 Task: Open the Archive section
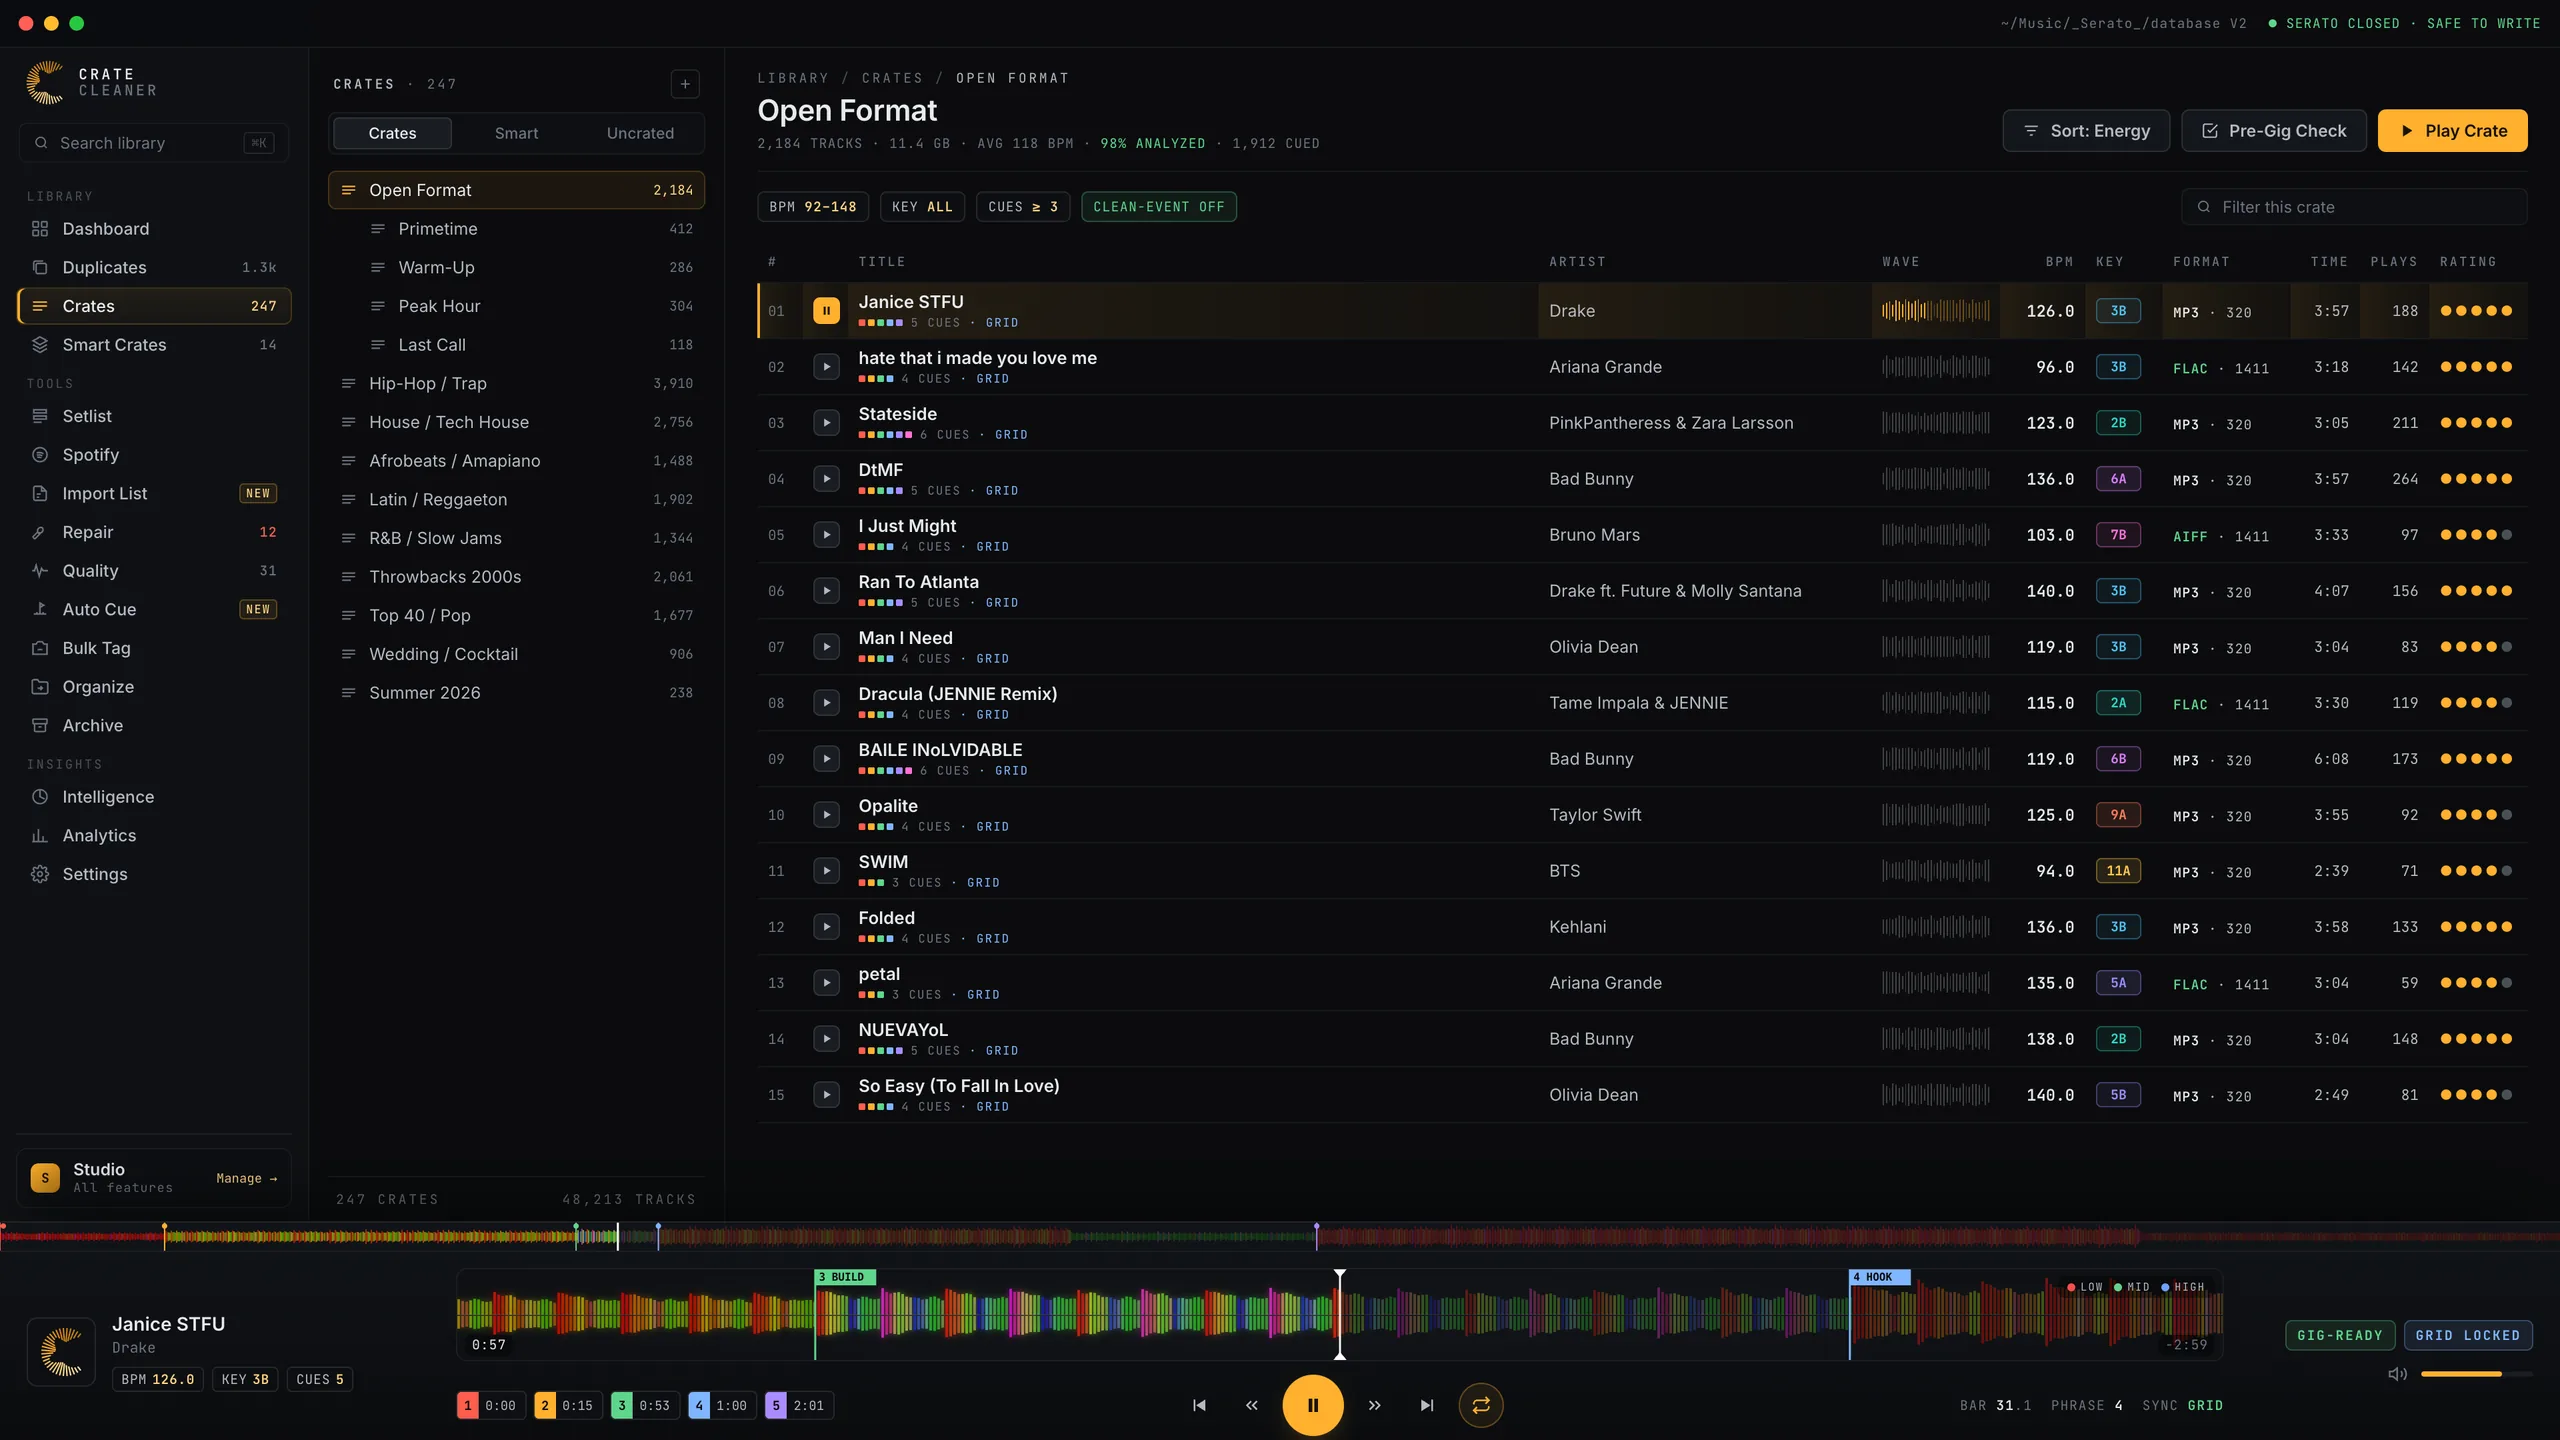point(154,725)
